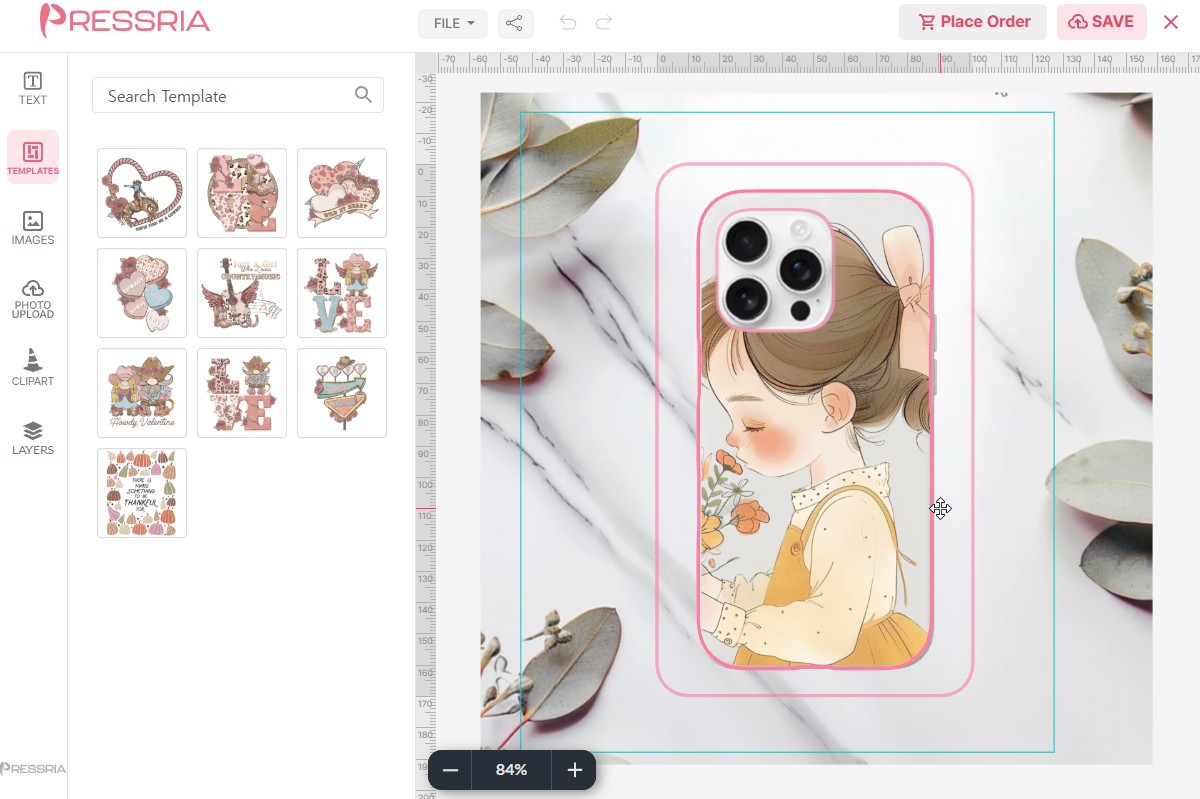Select LOVE cowgirl angel template

(342, 293)
